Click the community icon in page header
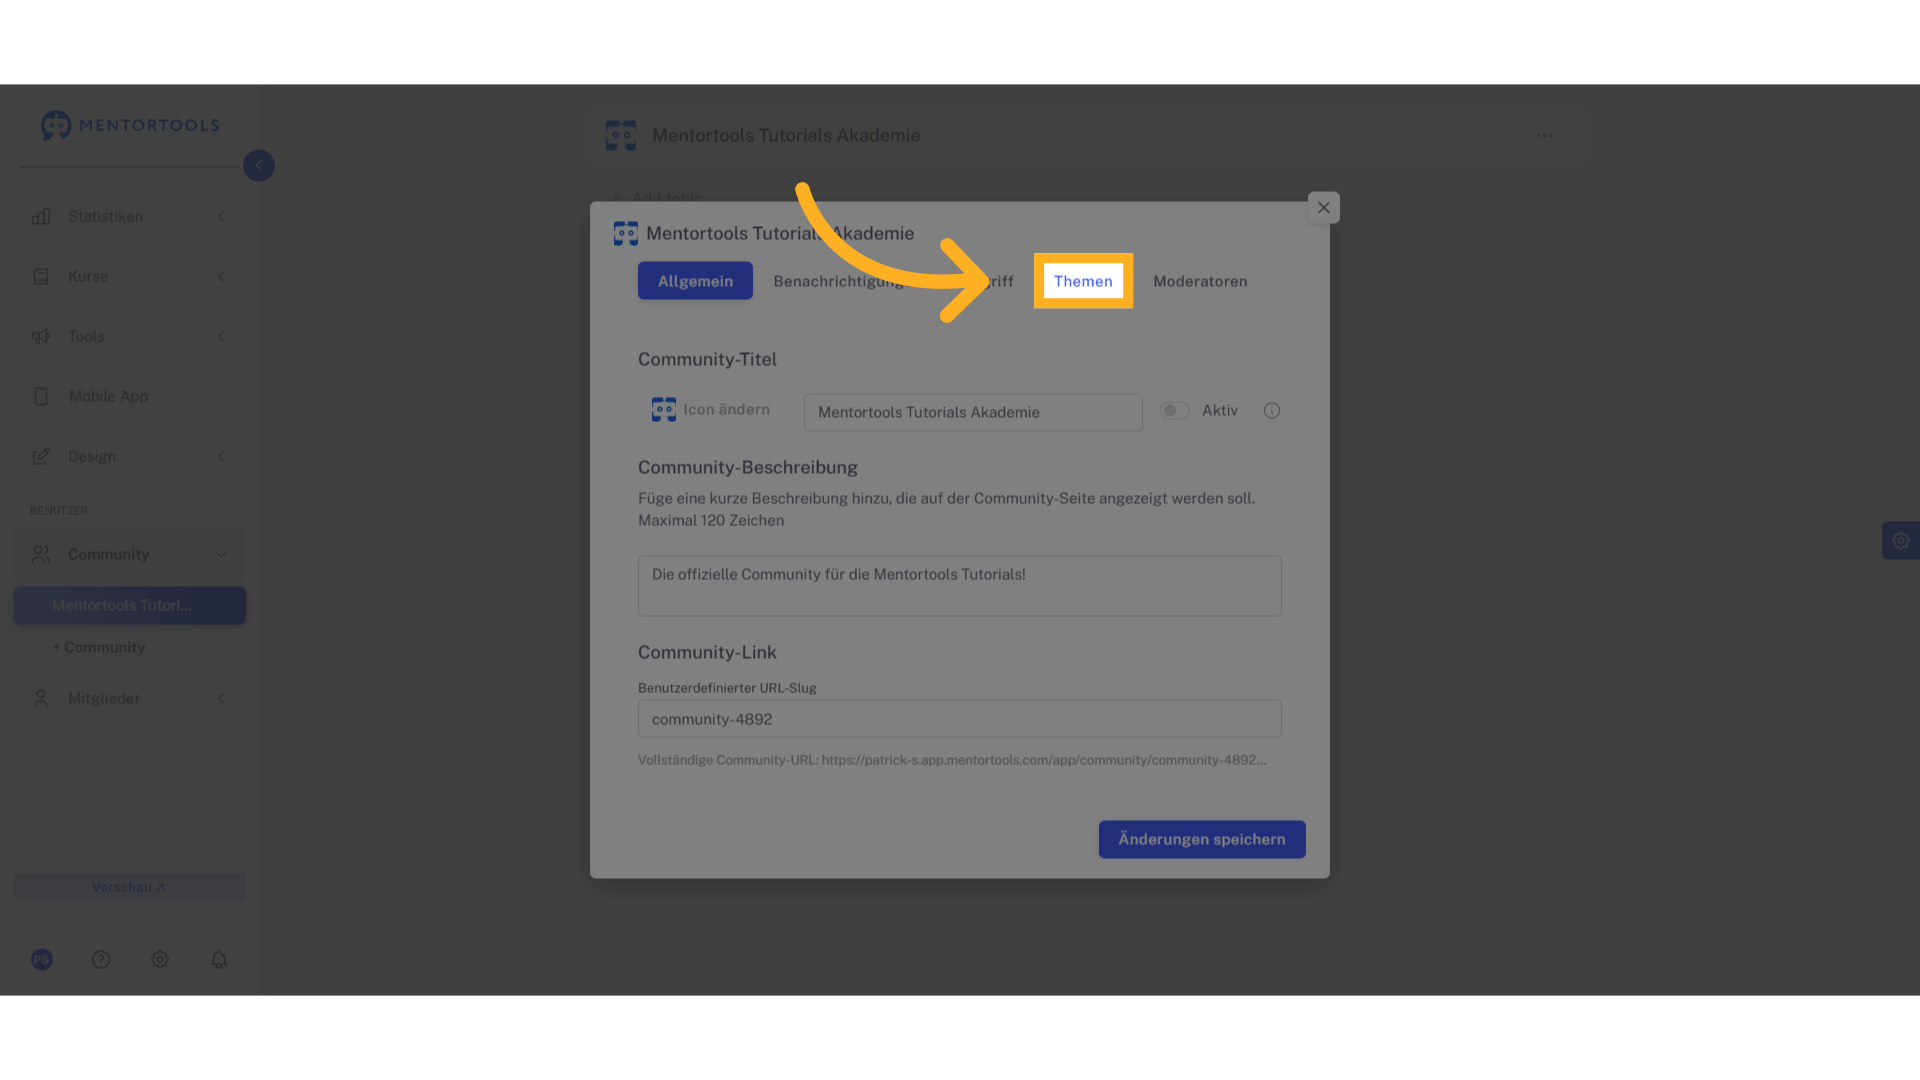Image resolution: width=1920 pixels, height=1080 pixels. pos(621,136)
